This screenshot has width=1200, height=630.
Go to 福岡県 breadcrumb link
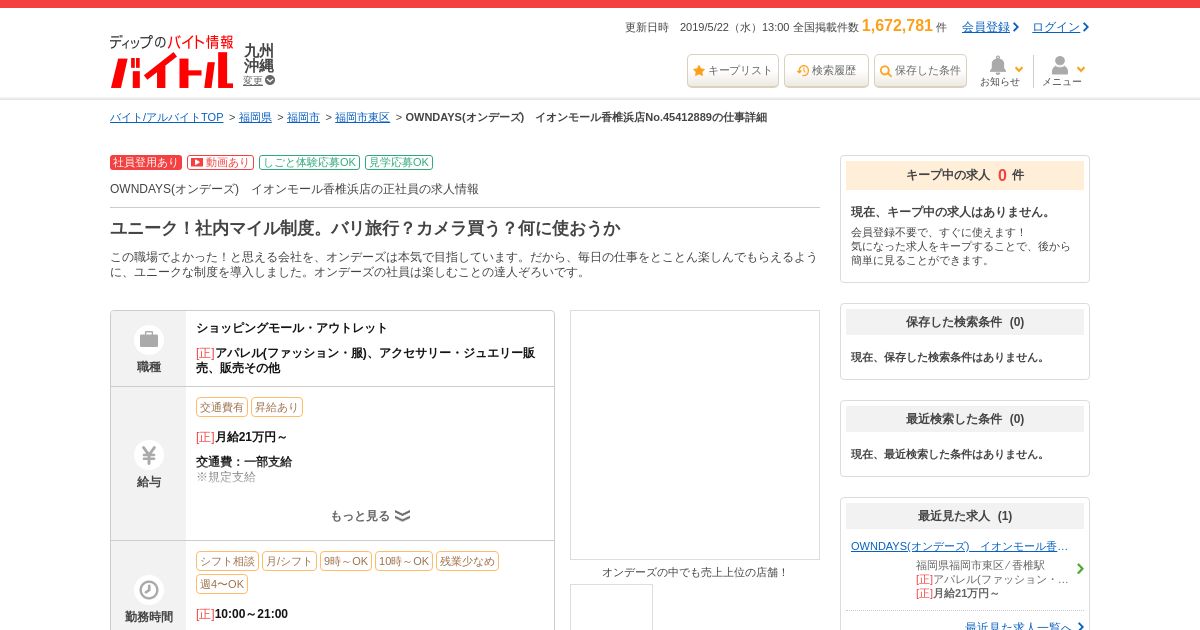pos(255,118)
